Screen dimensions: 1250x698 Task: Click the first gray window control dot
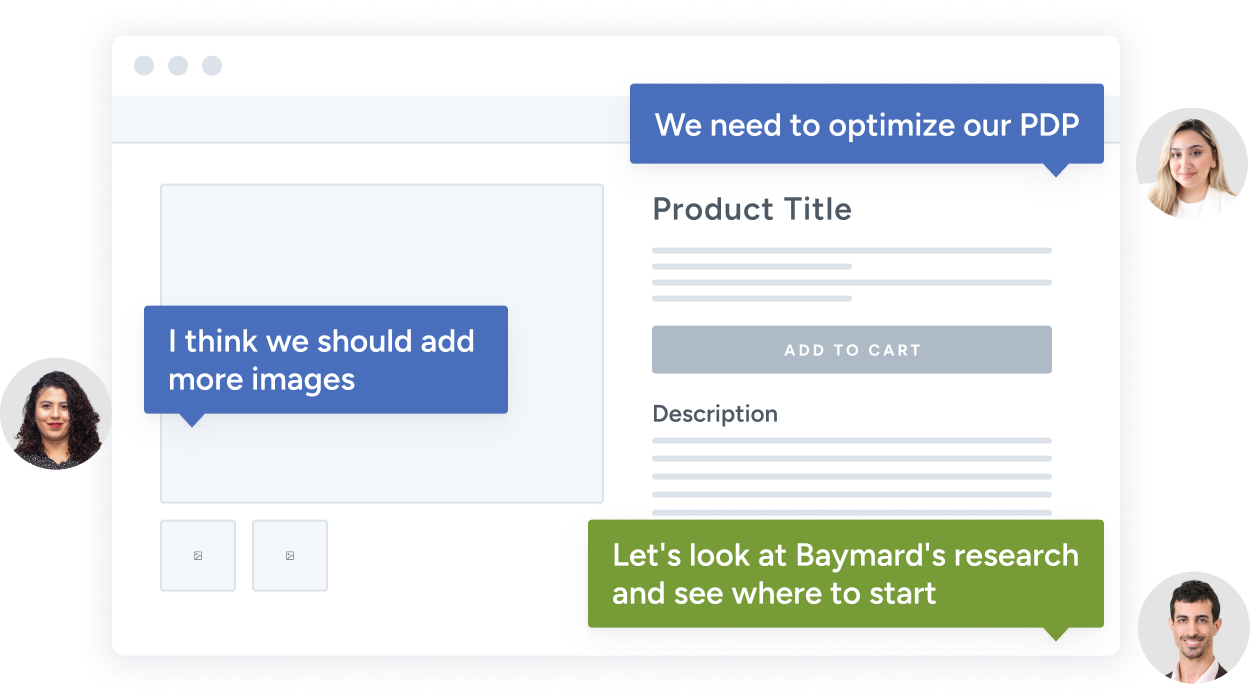(x=144, y=66)
